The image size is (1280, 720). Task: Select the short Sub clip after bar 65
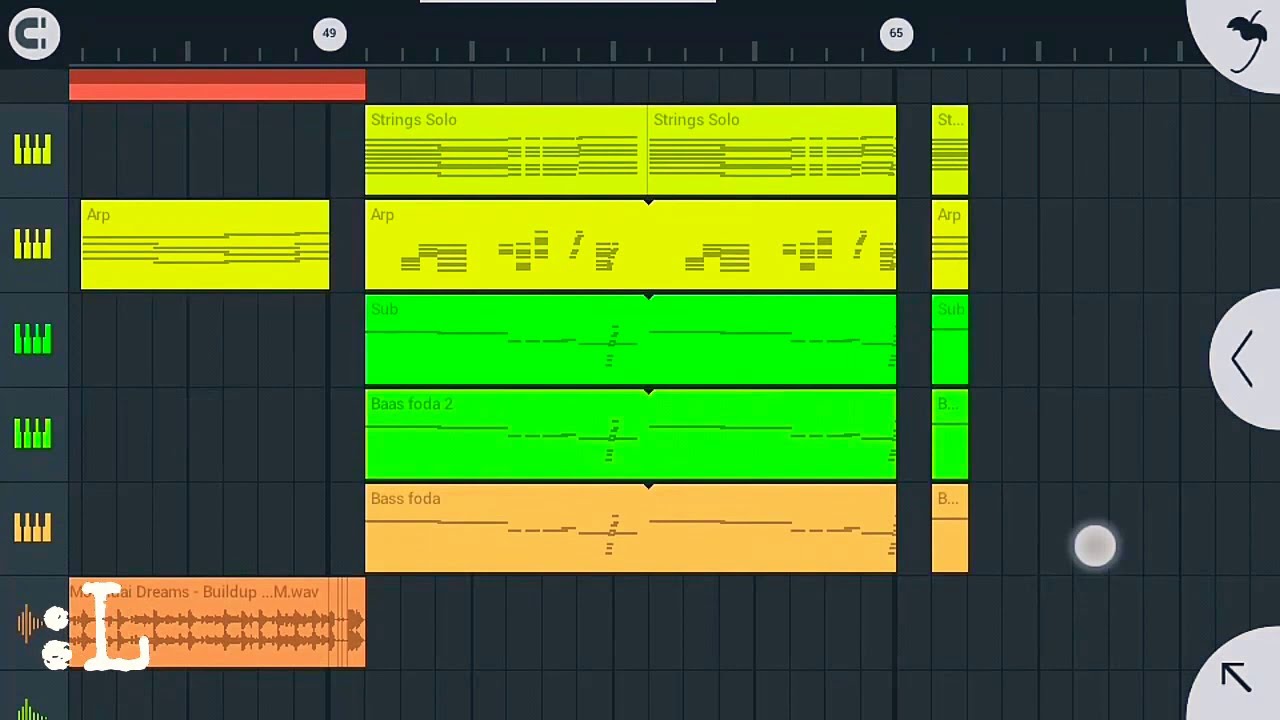(950, 340)
